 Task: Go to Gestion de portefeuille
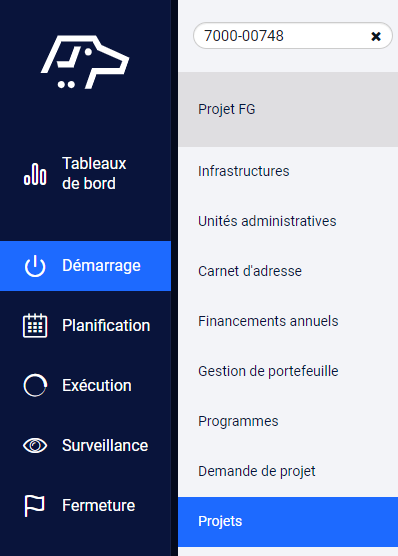[268, 371]
